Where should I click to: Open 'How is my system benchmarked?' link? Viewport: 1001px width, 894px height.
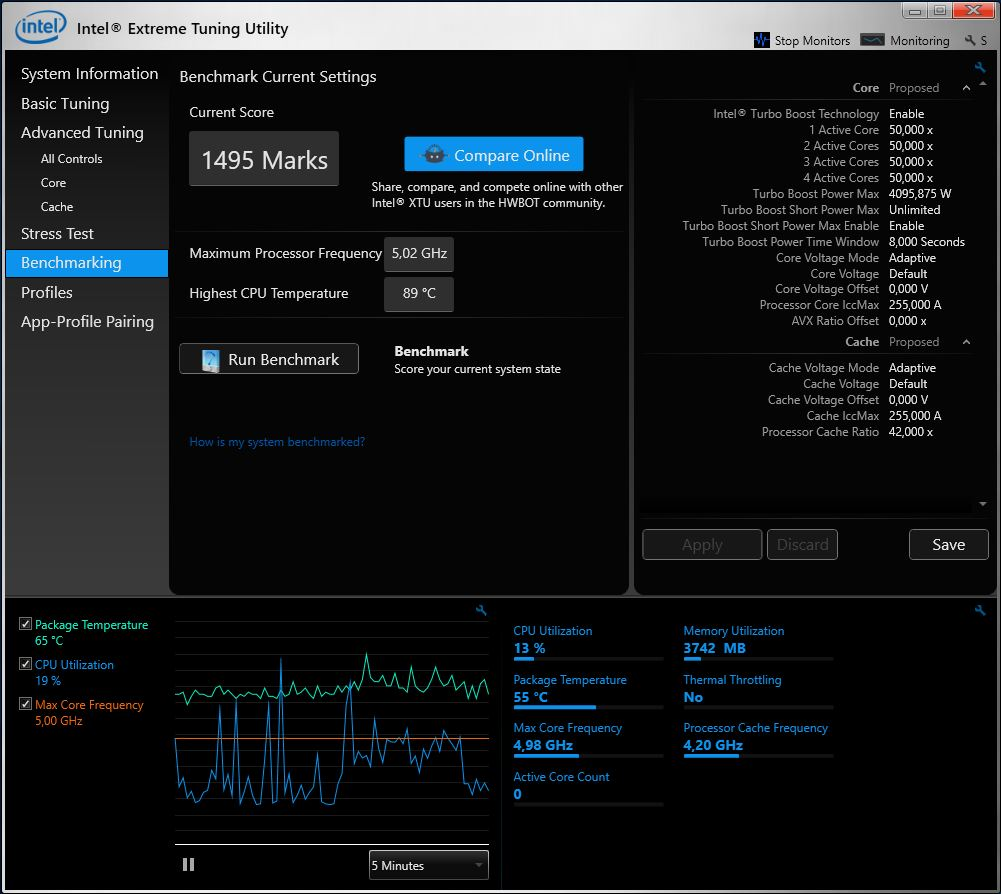277,442
